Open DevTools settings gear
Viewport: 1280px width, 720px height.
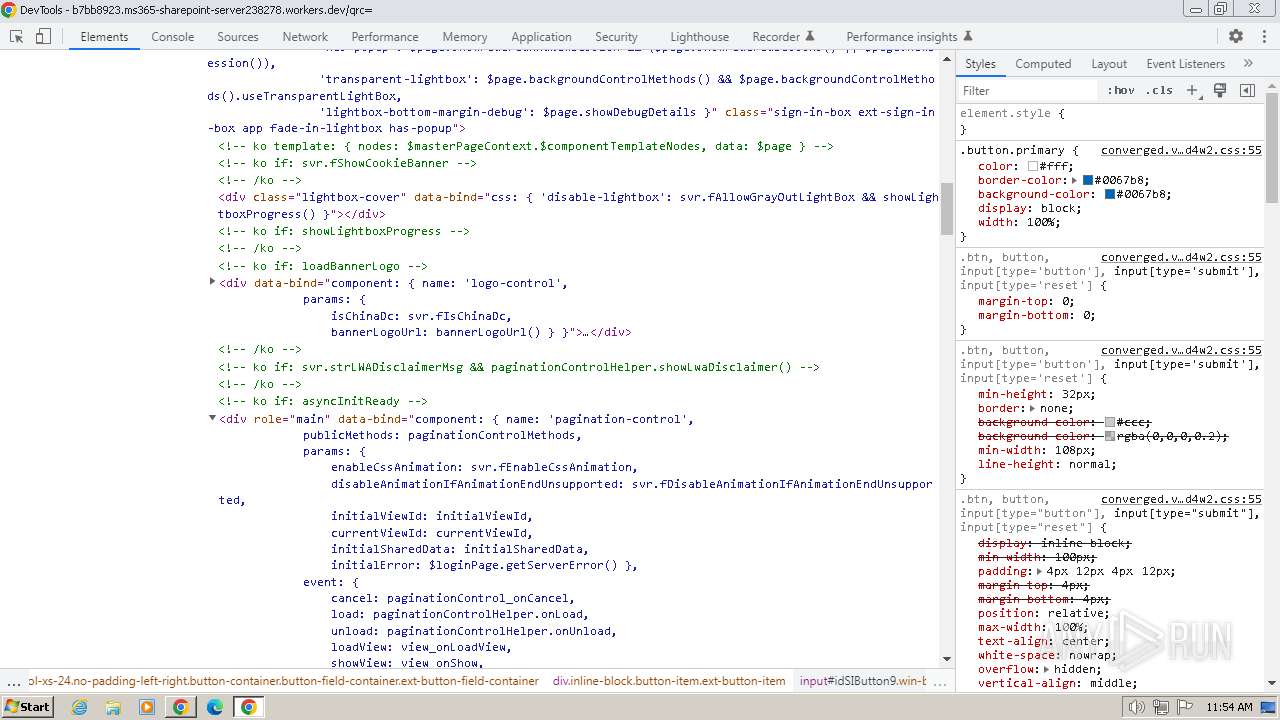(x=1236, y=36)
